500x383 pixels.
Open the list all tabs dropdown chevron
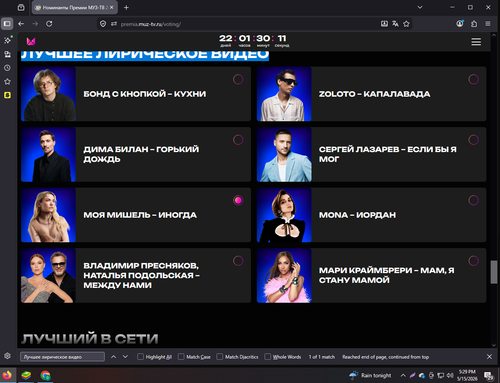point(420,7)
